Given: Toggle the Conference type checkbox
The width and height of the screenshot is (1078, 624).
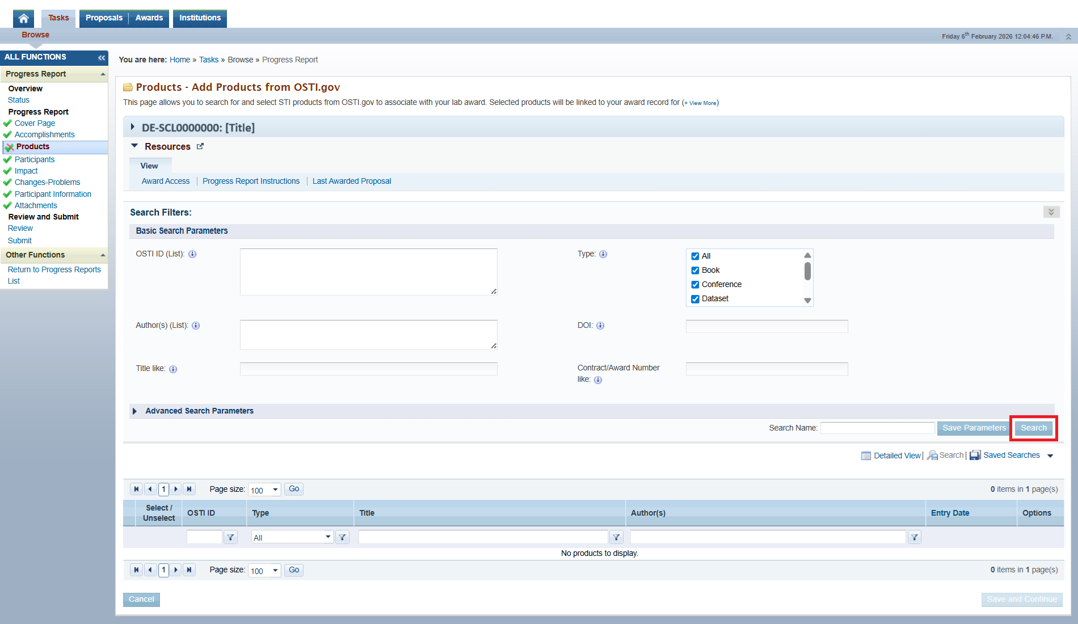Looking at the screenshot, I should (x=695, y=284).
